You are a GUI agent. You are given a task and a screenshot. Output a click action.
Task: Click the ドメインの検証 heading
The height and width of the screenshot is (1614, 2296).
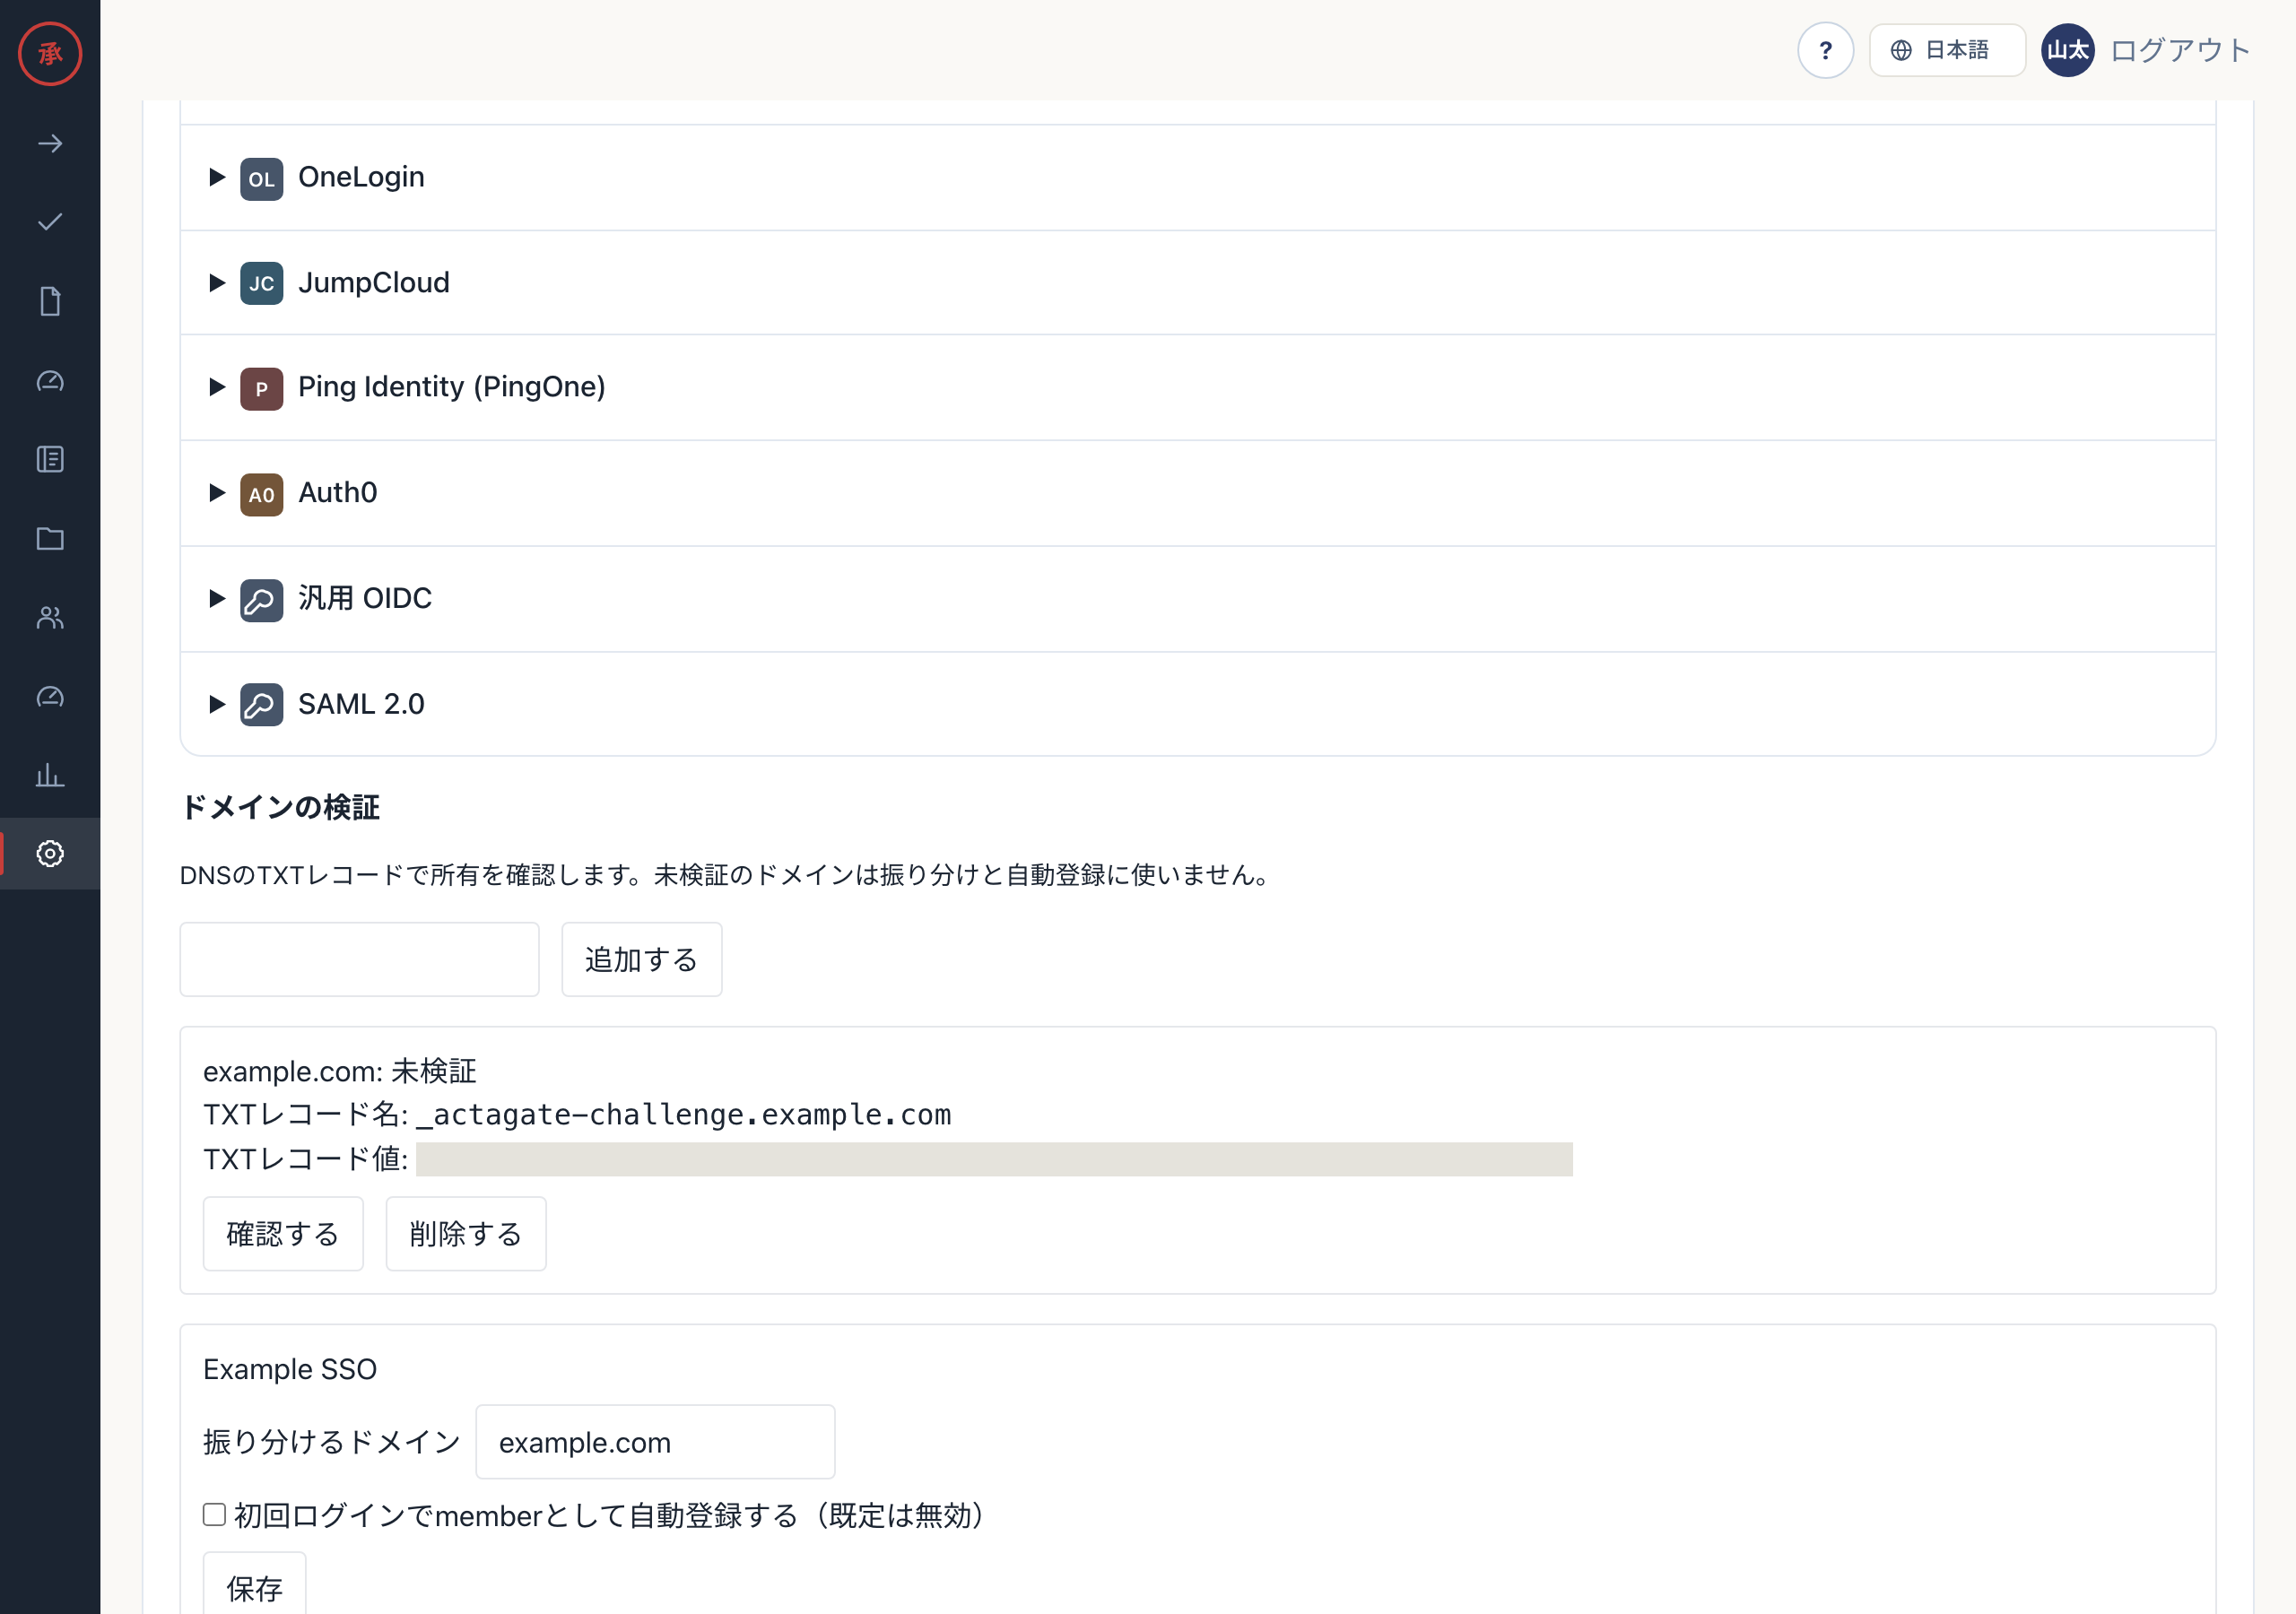[x=280, y=807]
